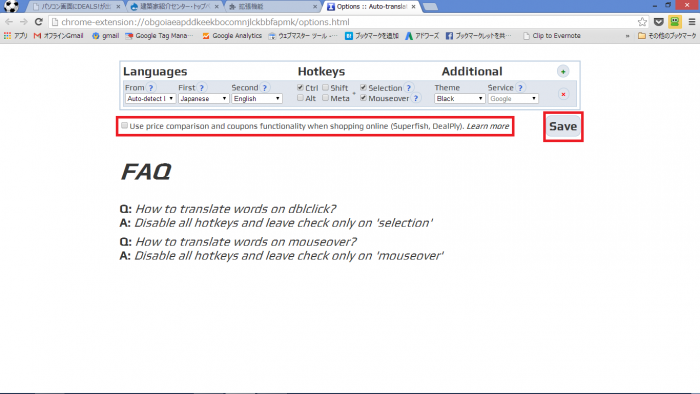Screen dimensions: 700x394
Task: Open Facebook ブックマークレット bookmark
Action: (479, 36)
